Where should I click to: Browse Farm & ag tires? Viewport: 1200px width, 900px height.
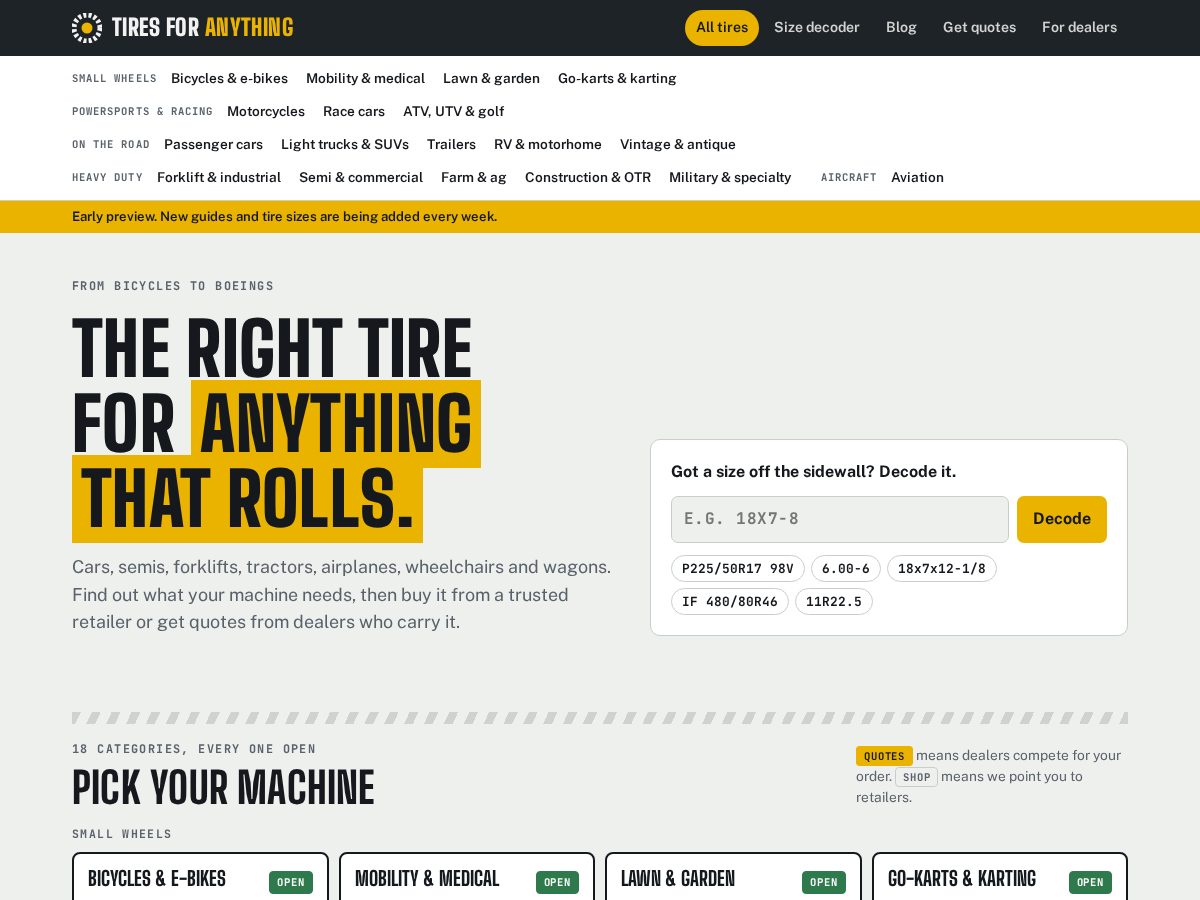tap(474, 177)
